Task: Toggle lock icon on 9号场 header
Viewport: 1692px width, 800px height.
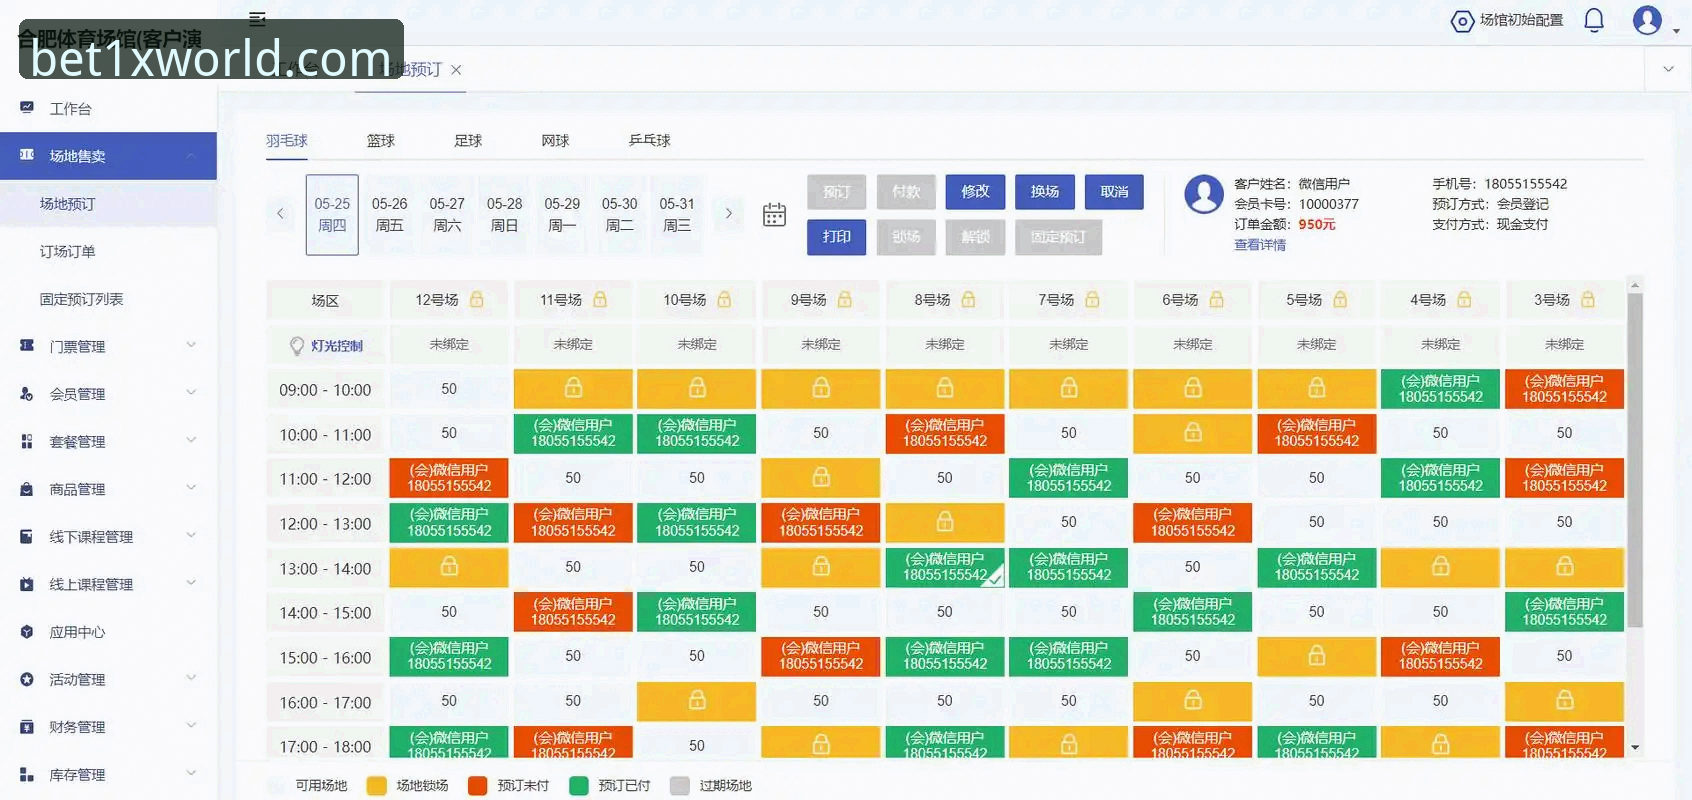Action: point(845,300)
